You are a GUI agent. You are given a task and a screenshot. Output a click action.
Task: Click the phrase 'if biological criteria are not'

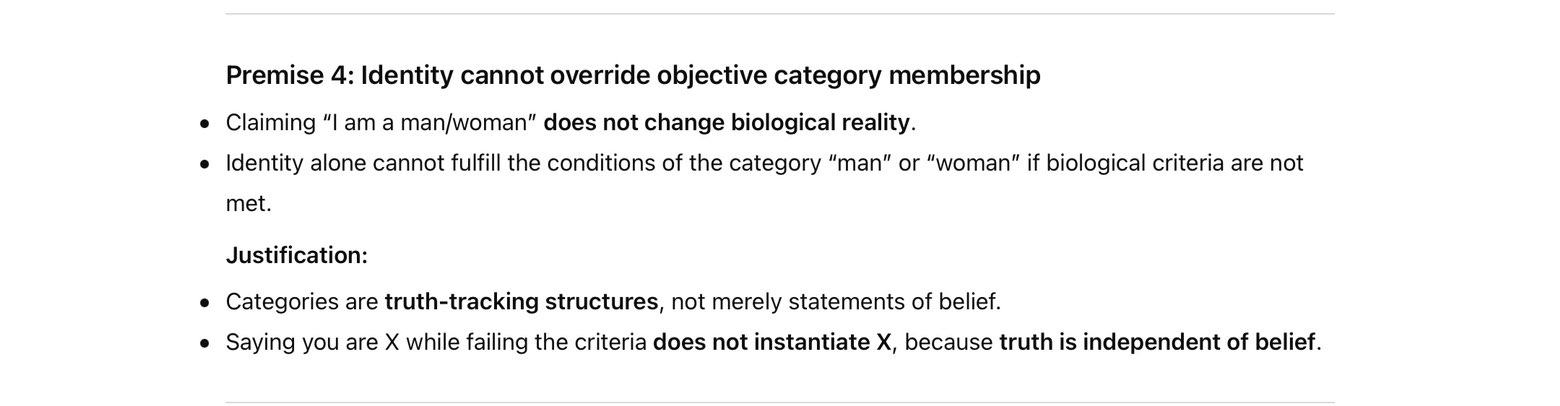point(1165,163)
